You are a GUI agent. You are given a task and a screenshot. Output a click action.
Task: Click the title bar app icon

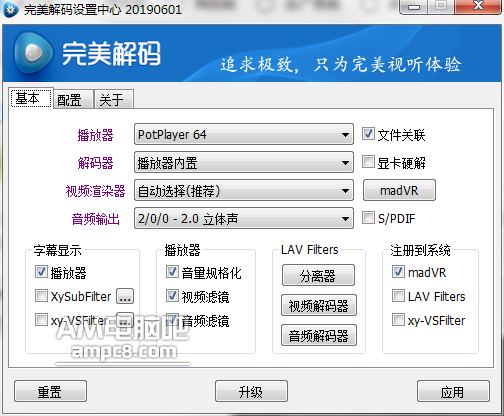tap(10, 9)
